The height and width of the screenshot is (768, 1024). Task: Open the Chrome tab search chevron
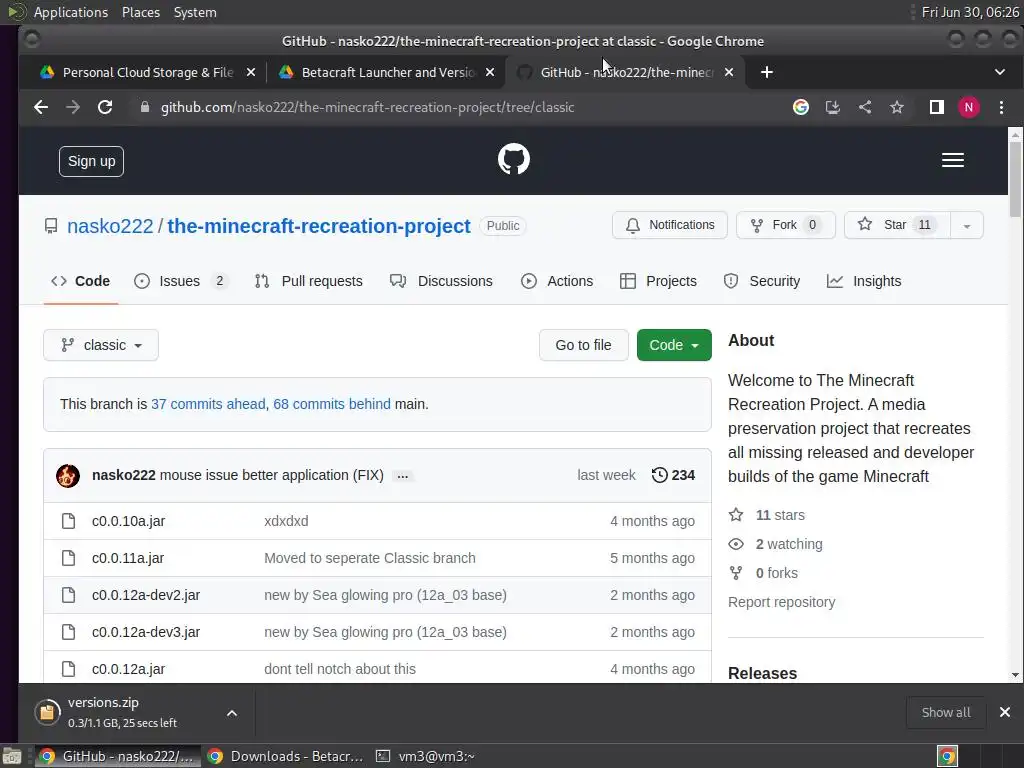999,72
